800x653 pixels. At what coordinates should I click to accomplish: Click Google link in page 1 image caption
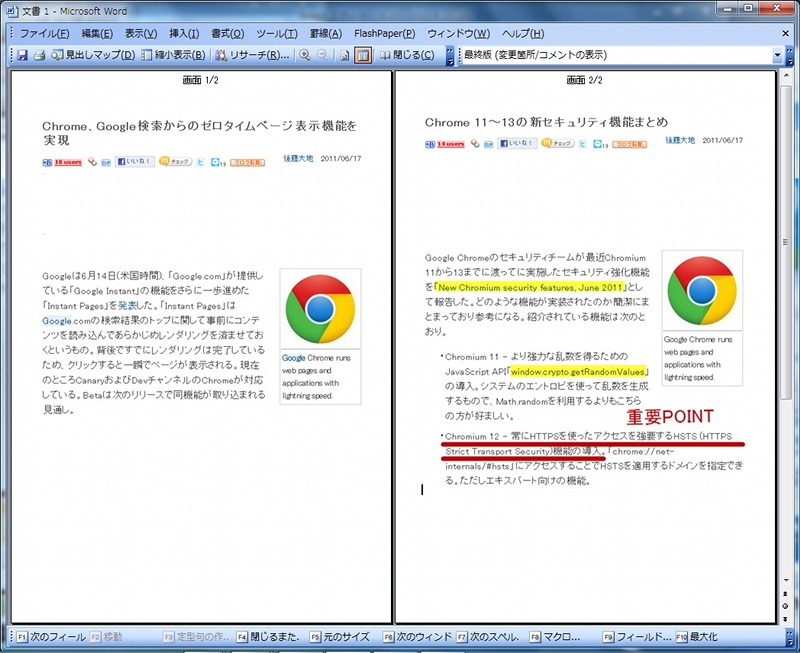293,358
